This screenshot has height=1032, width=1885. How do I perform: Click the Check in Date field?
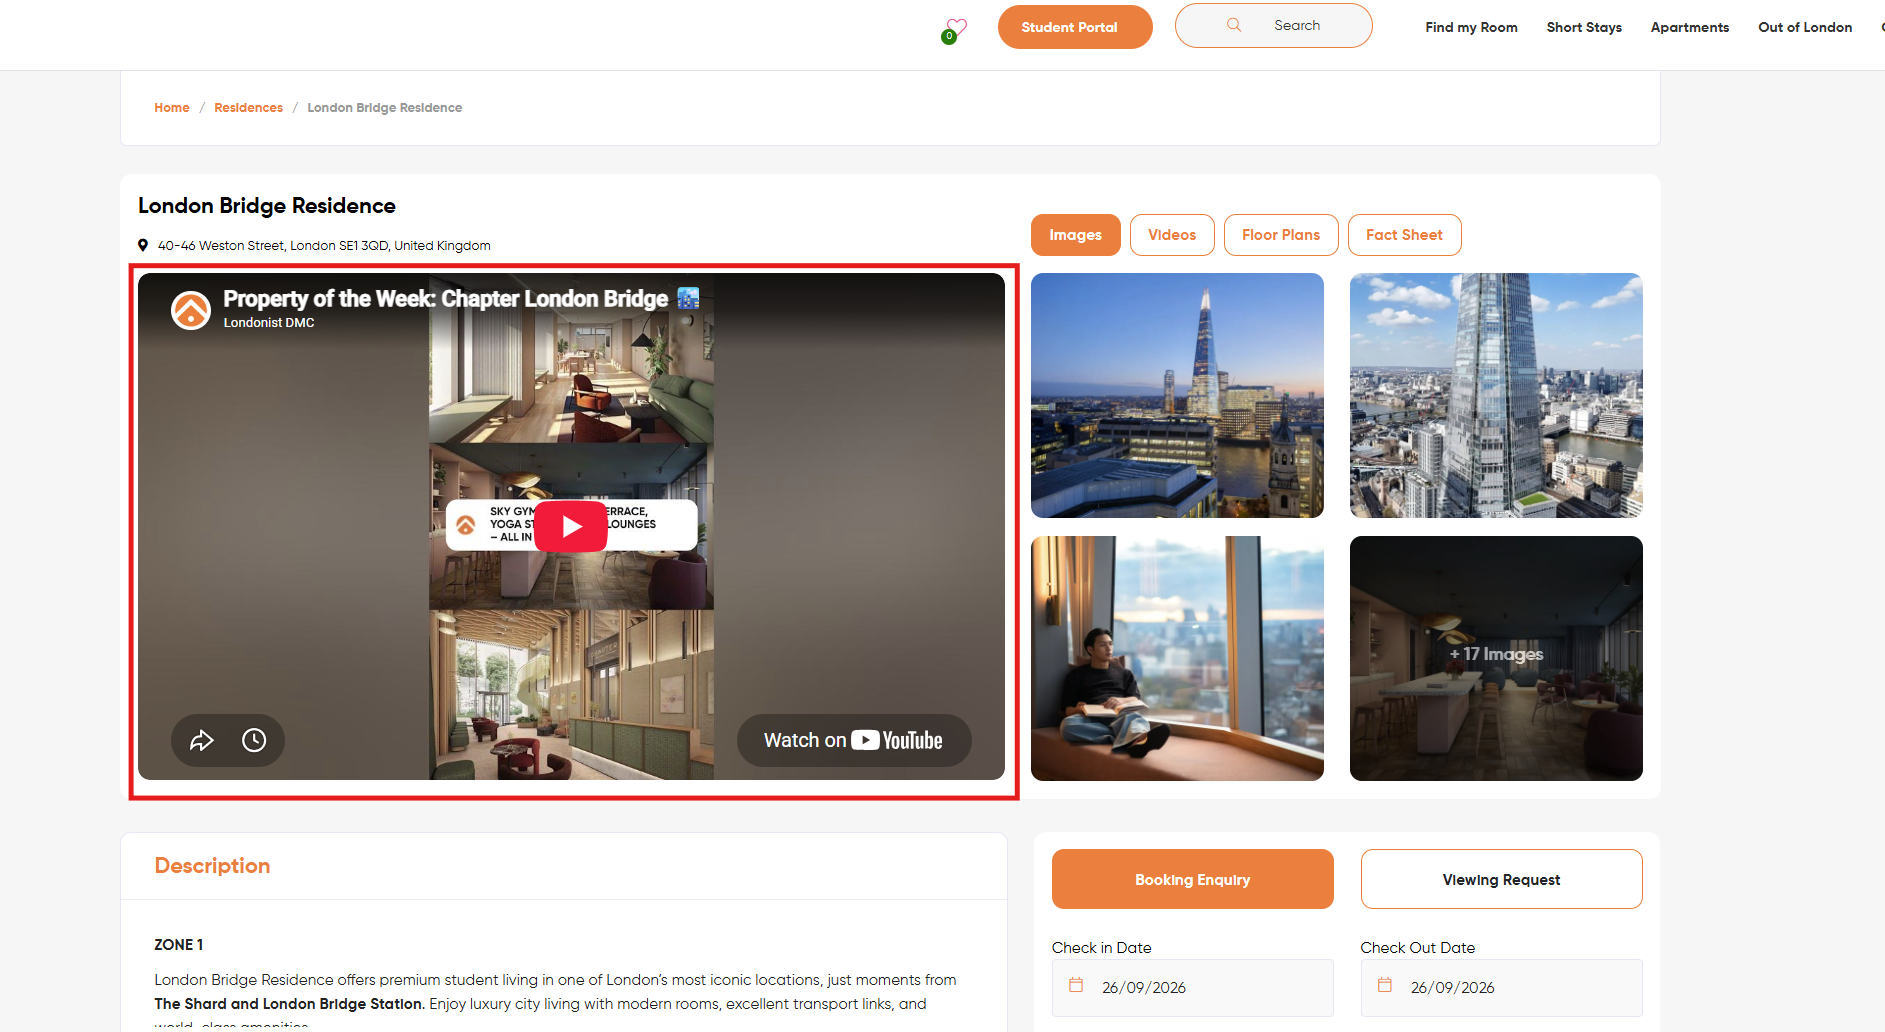click(1192, 988)
